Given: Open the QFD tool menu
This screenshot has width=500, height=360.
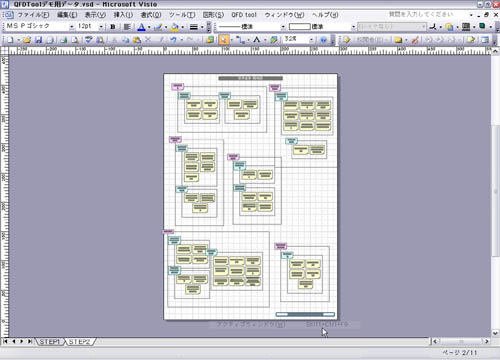Looking at the screenshot, I should (244, 15).
